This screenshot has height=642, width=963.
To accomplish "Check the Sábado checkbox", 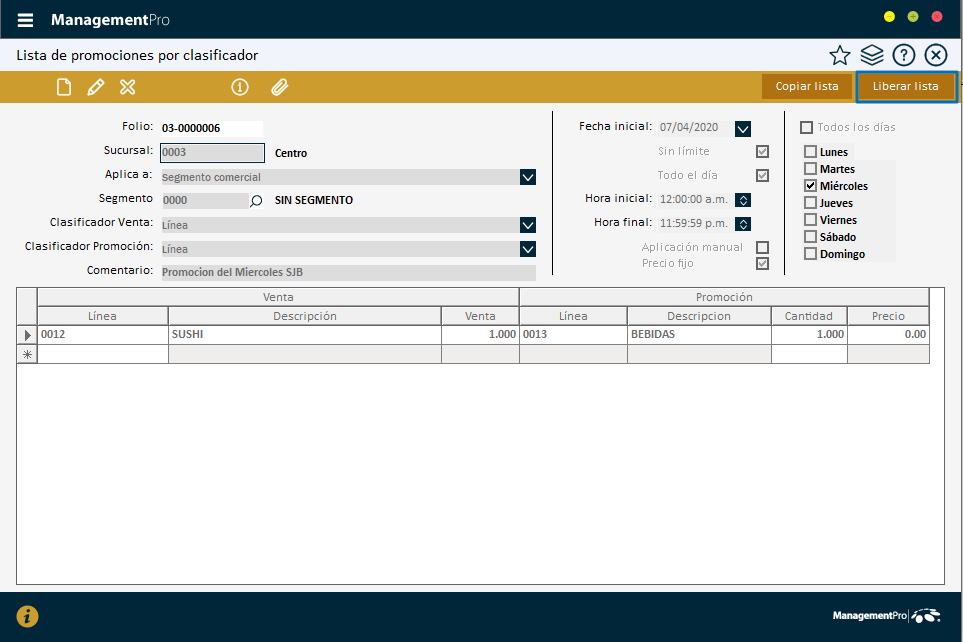I will coord(811,237).
